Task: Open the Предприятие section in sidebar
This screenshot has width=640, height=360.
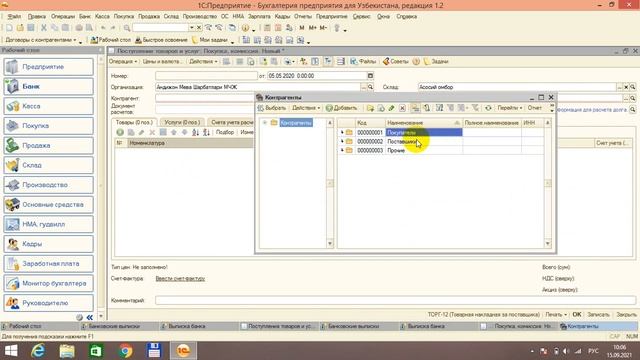Action: click(x=49, y=67)
